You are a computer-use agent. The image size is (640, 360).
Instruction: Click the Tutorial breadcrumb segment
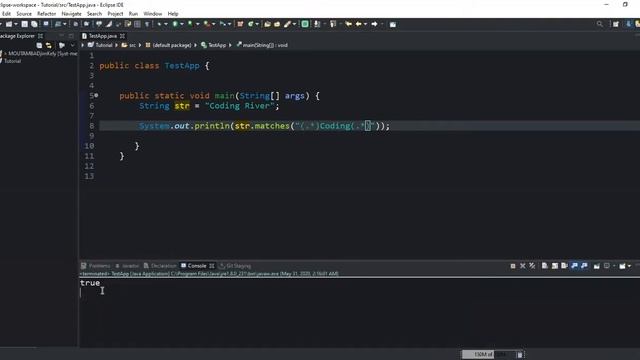[x=100, y=45]
